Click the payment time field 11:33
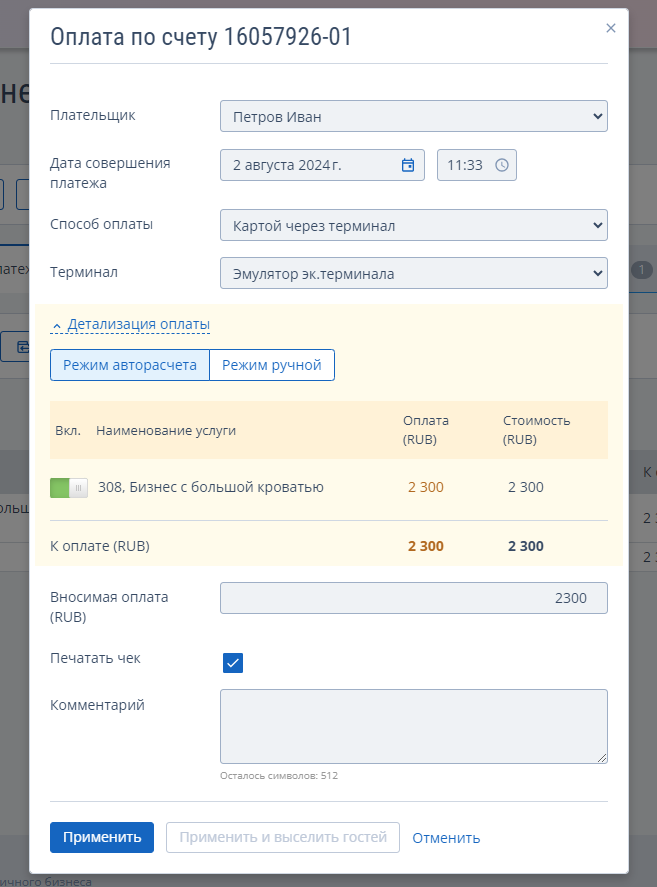 pos(476,165)
